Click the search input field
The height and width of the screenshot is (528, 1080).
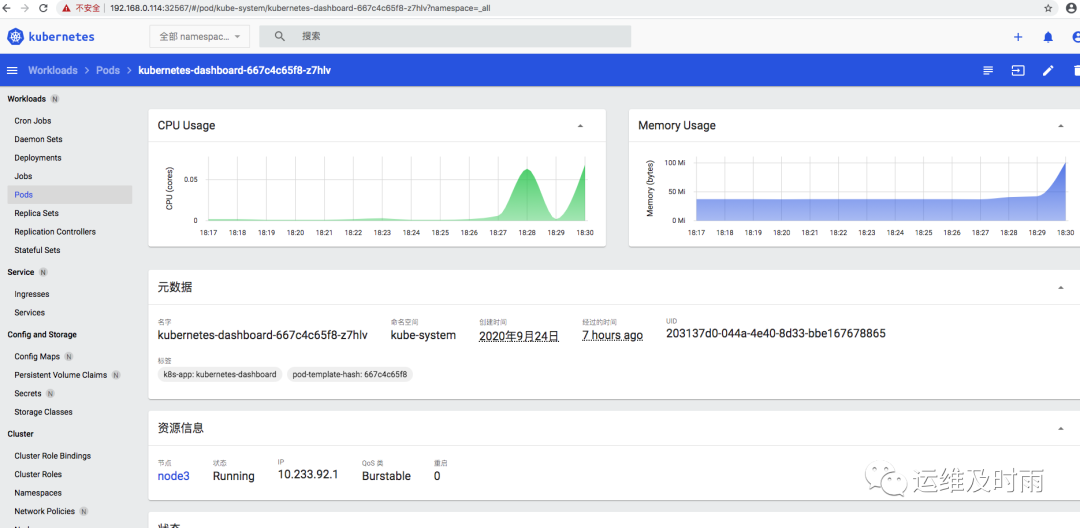coord(445,36)
